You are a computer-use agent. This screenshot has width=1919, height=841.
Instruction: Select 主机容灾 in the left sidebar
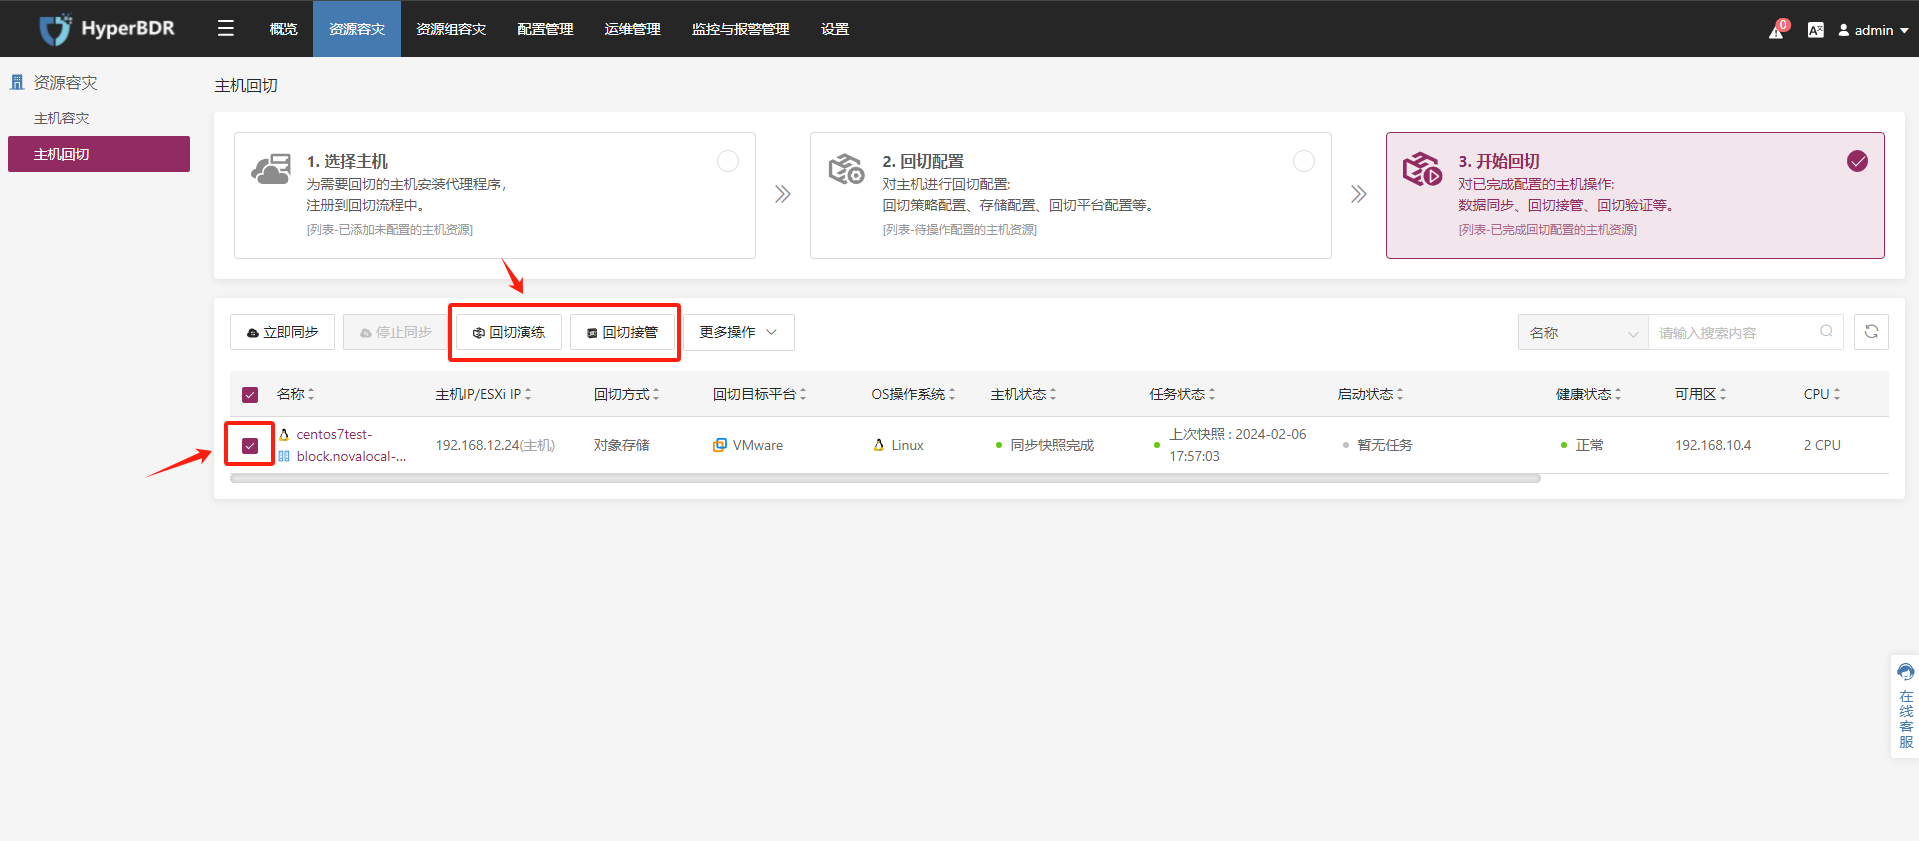click(x=62, y=118)
